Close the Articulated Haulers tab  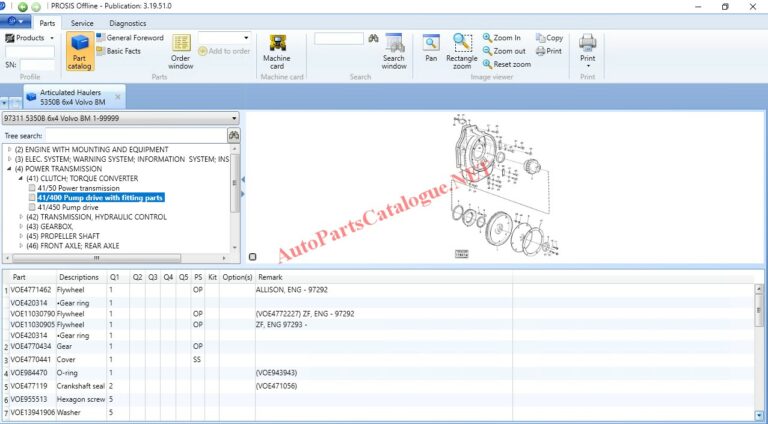(x=118, y=97)
